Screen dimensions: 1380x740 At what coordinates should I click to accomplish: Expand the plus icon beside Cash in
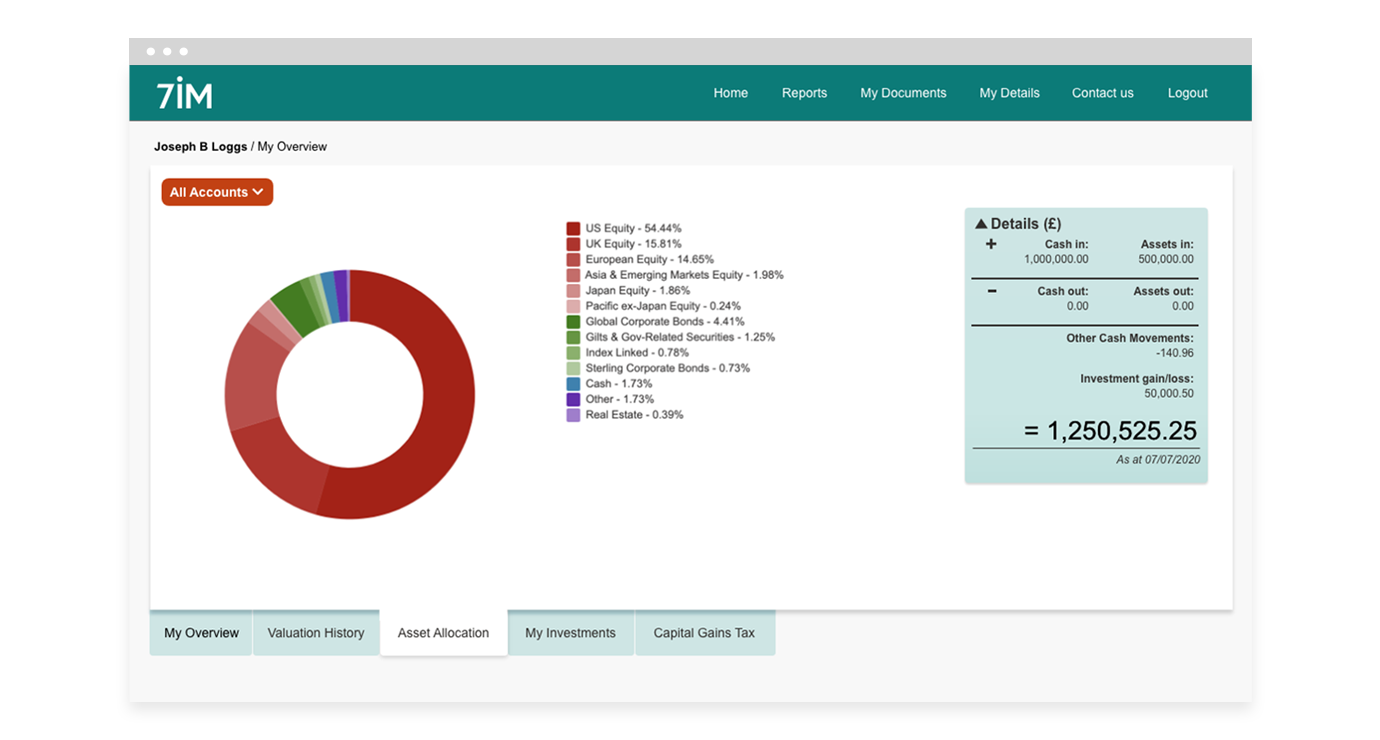tap(991, 244)
